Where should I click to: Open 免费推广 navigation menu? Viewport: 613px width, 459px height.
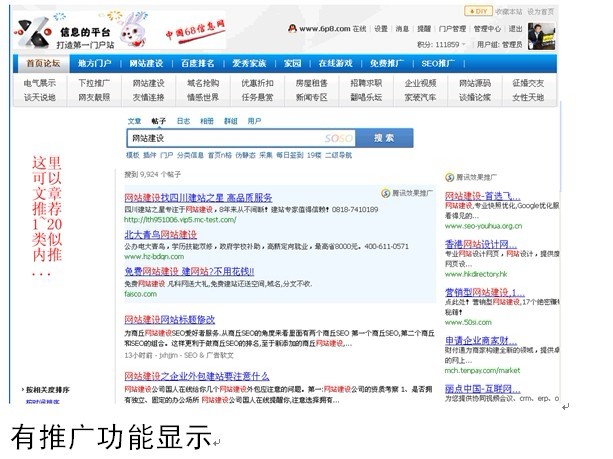(387, 63)
